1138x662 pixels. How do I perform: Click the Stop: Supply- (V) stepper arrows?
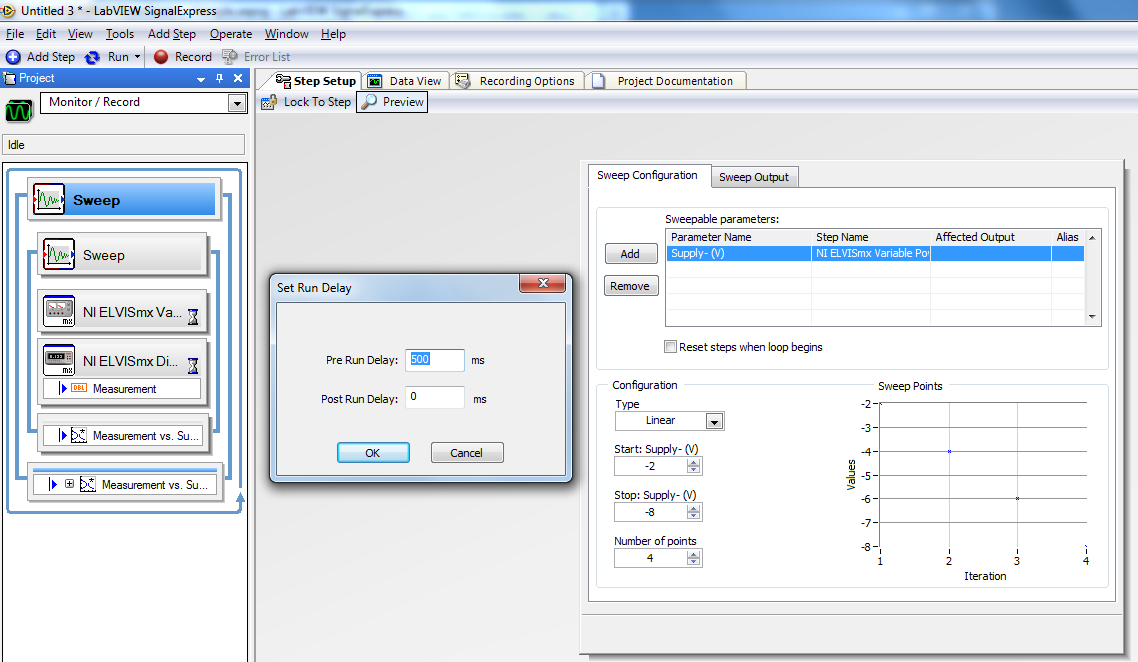(694, 512)
